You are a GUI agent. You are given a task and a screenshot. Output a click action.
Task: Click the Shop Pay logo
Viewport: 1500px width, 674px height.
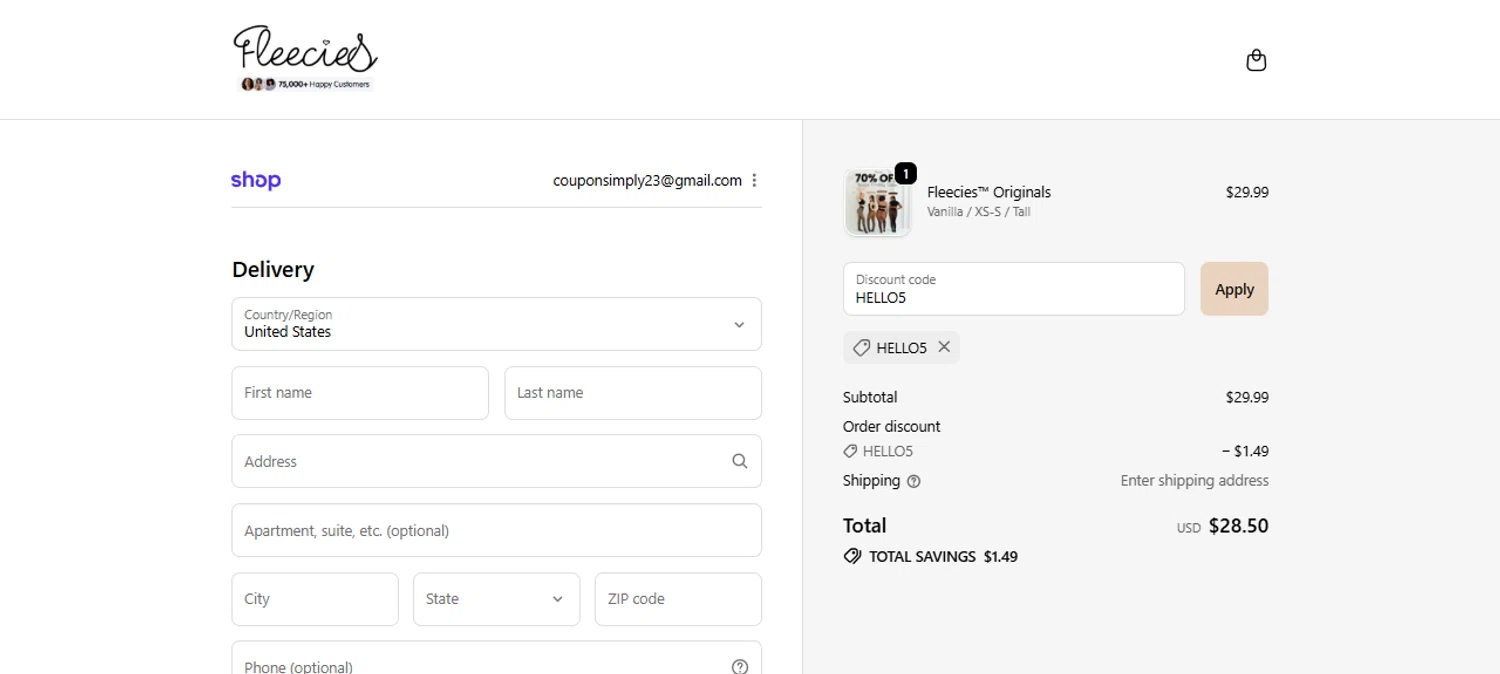pyautogui.click(x=256, y=180)
